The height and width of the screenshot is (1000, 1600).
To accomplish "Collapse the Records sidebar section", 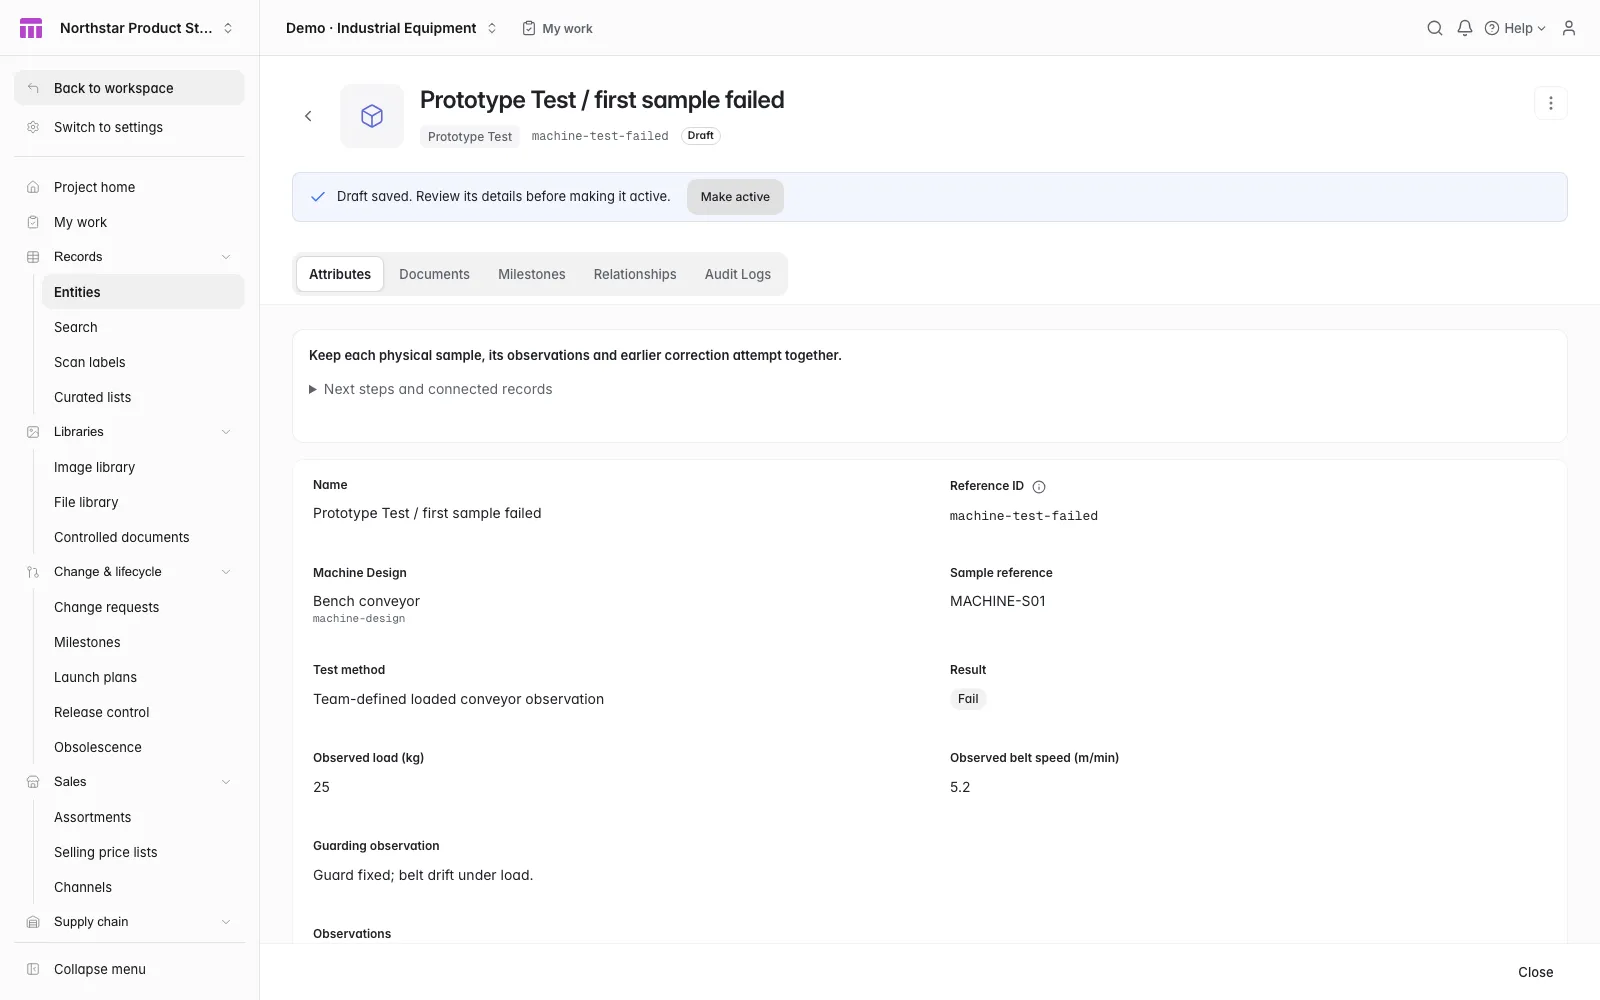I will pos(226,257).
